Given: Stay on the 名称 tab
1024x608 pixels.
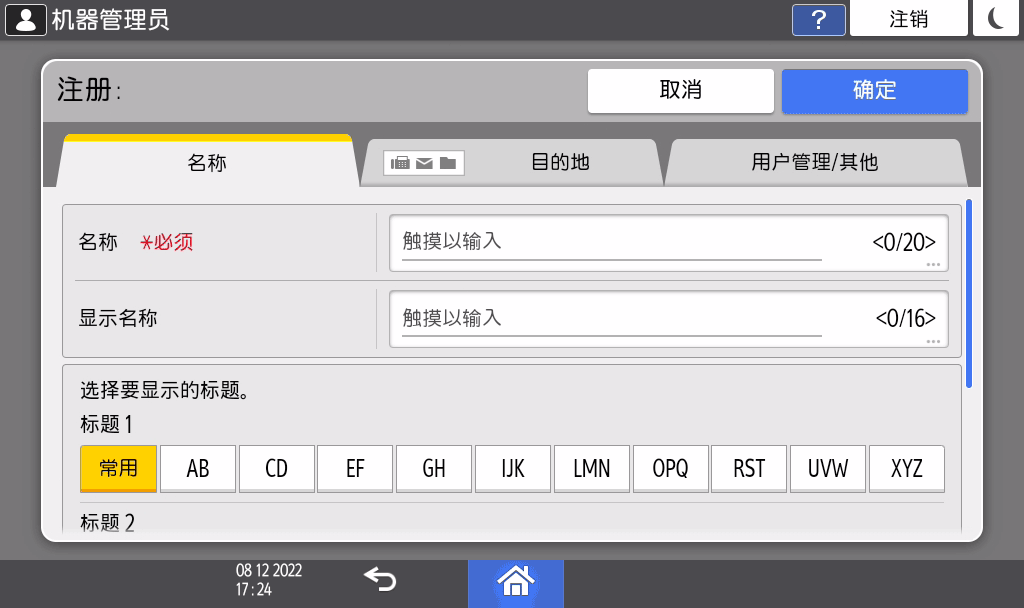Looking at the screenshot, I should coord(206,162).
